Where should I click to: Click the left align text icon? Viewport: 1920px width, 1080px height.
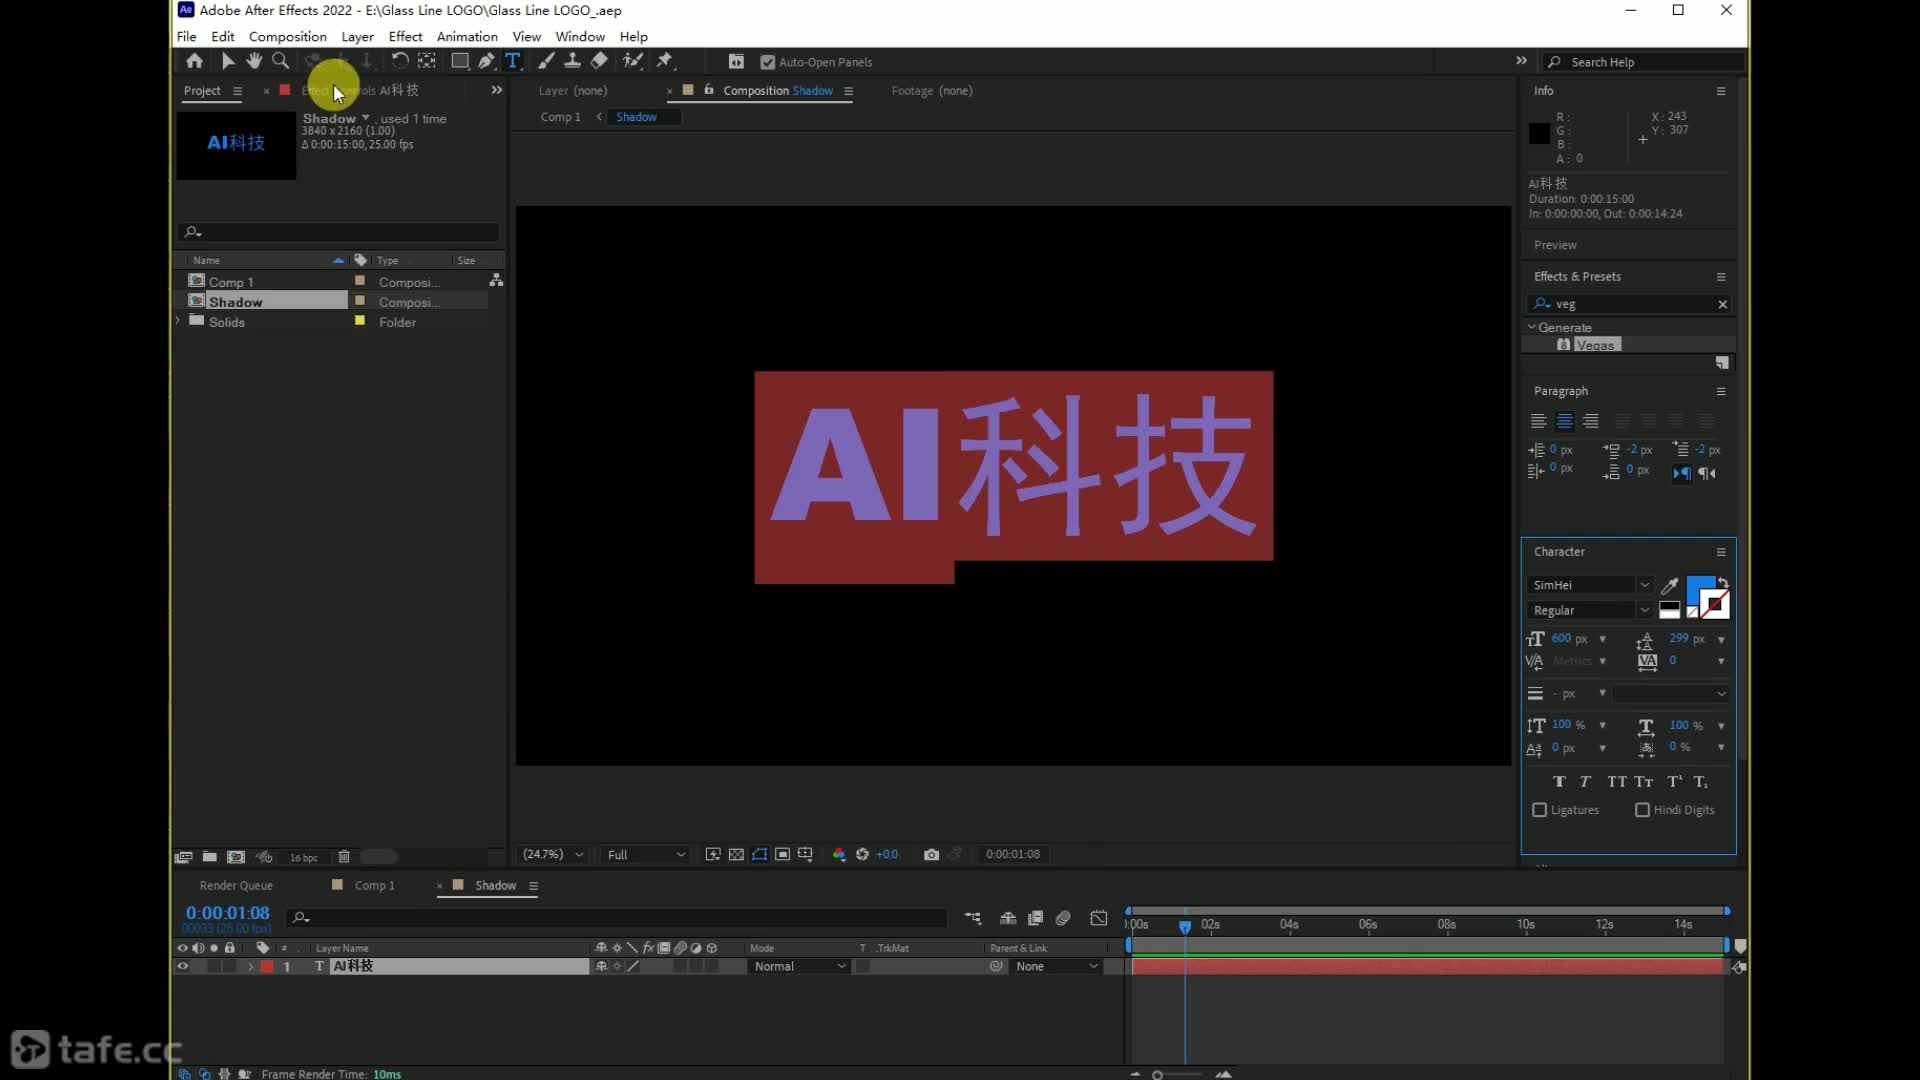pos(1539,421)
